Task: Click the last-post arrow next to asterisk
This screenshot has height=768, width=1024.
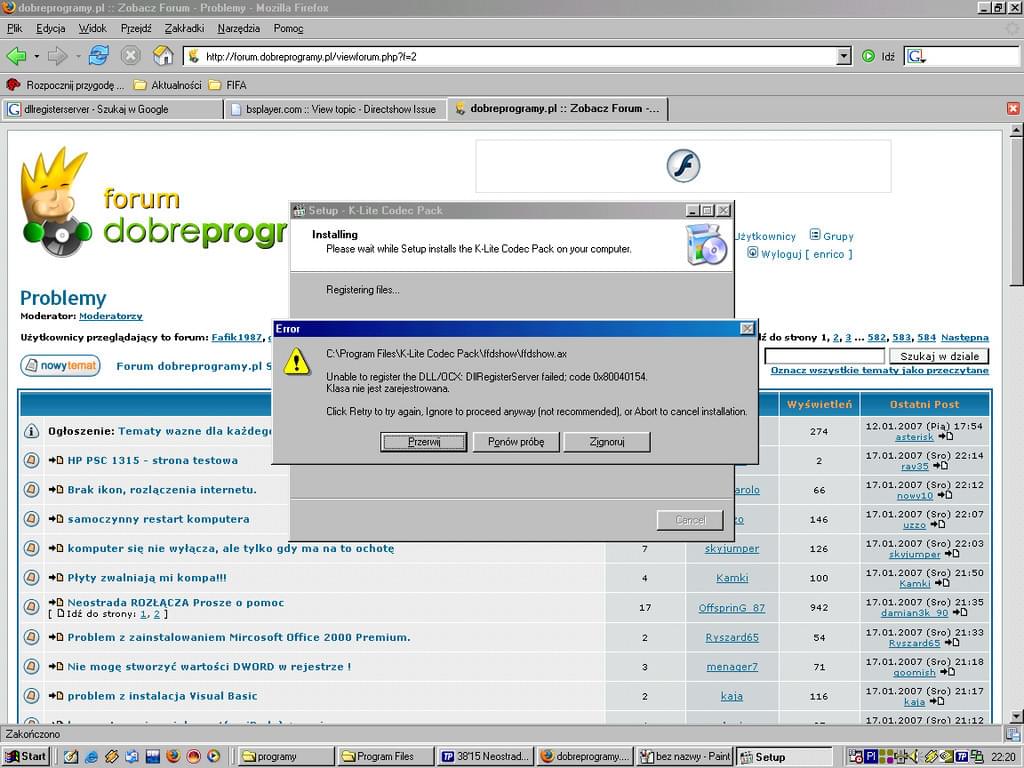Action: tap(946, 436)
